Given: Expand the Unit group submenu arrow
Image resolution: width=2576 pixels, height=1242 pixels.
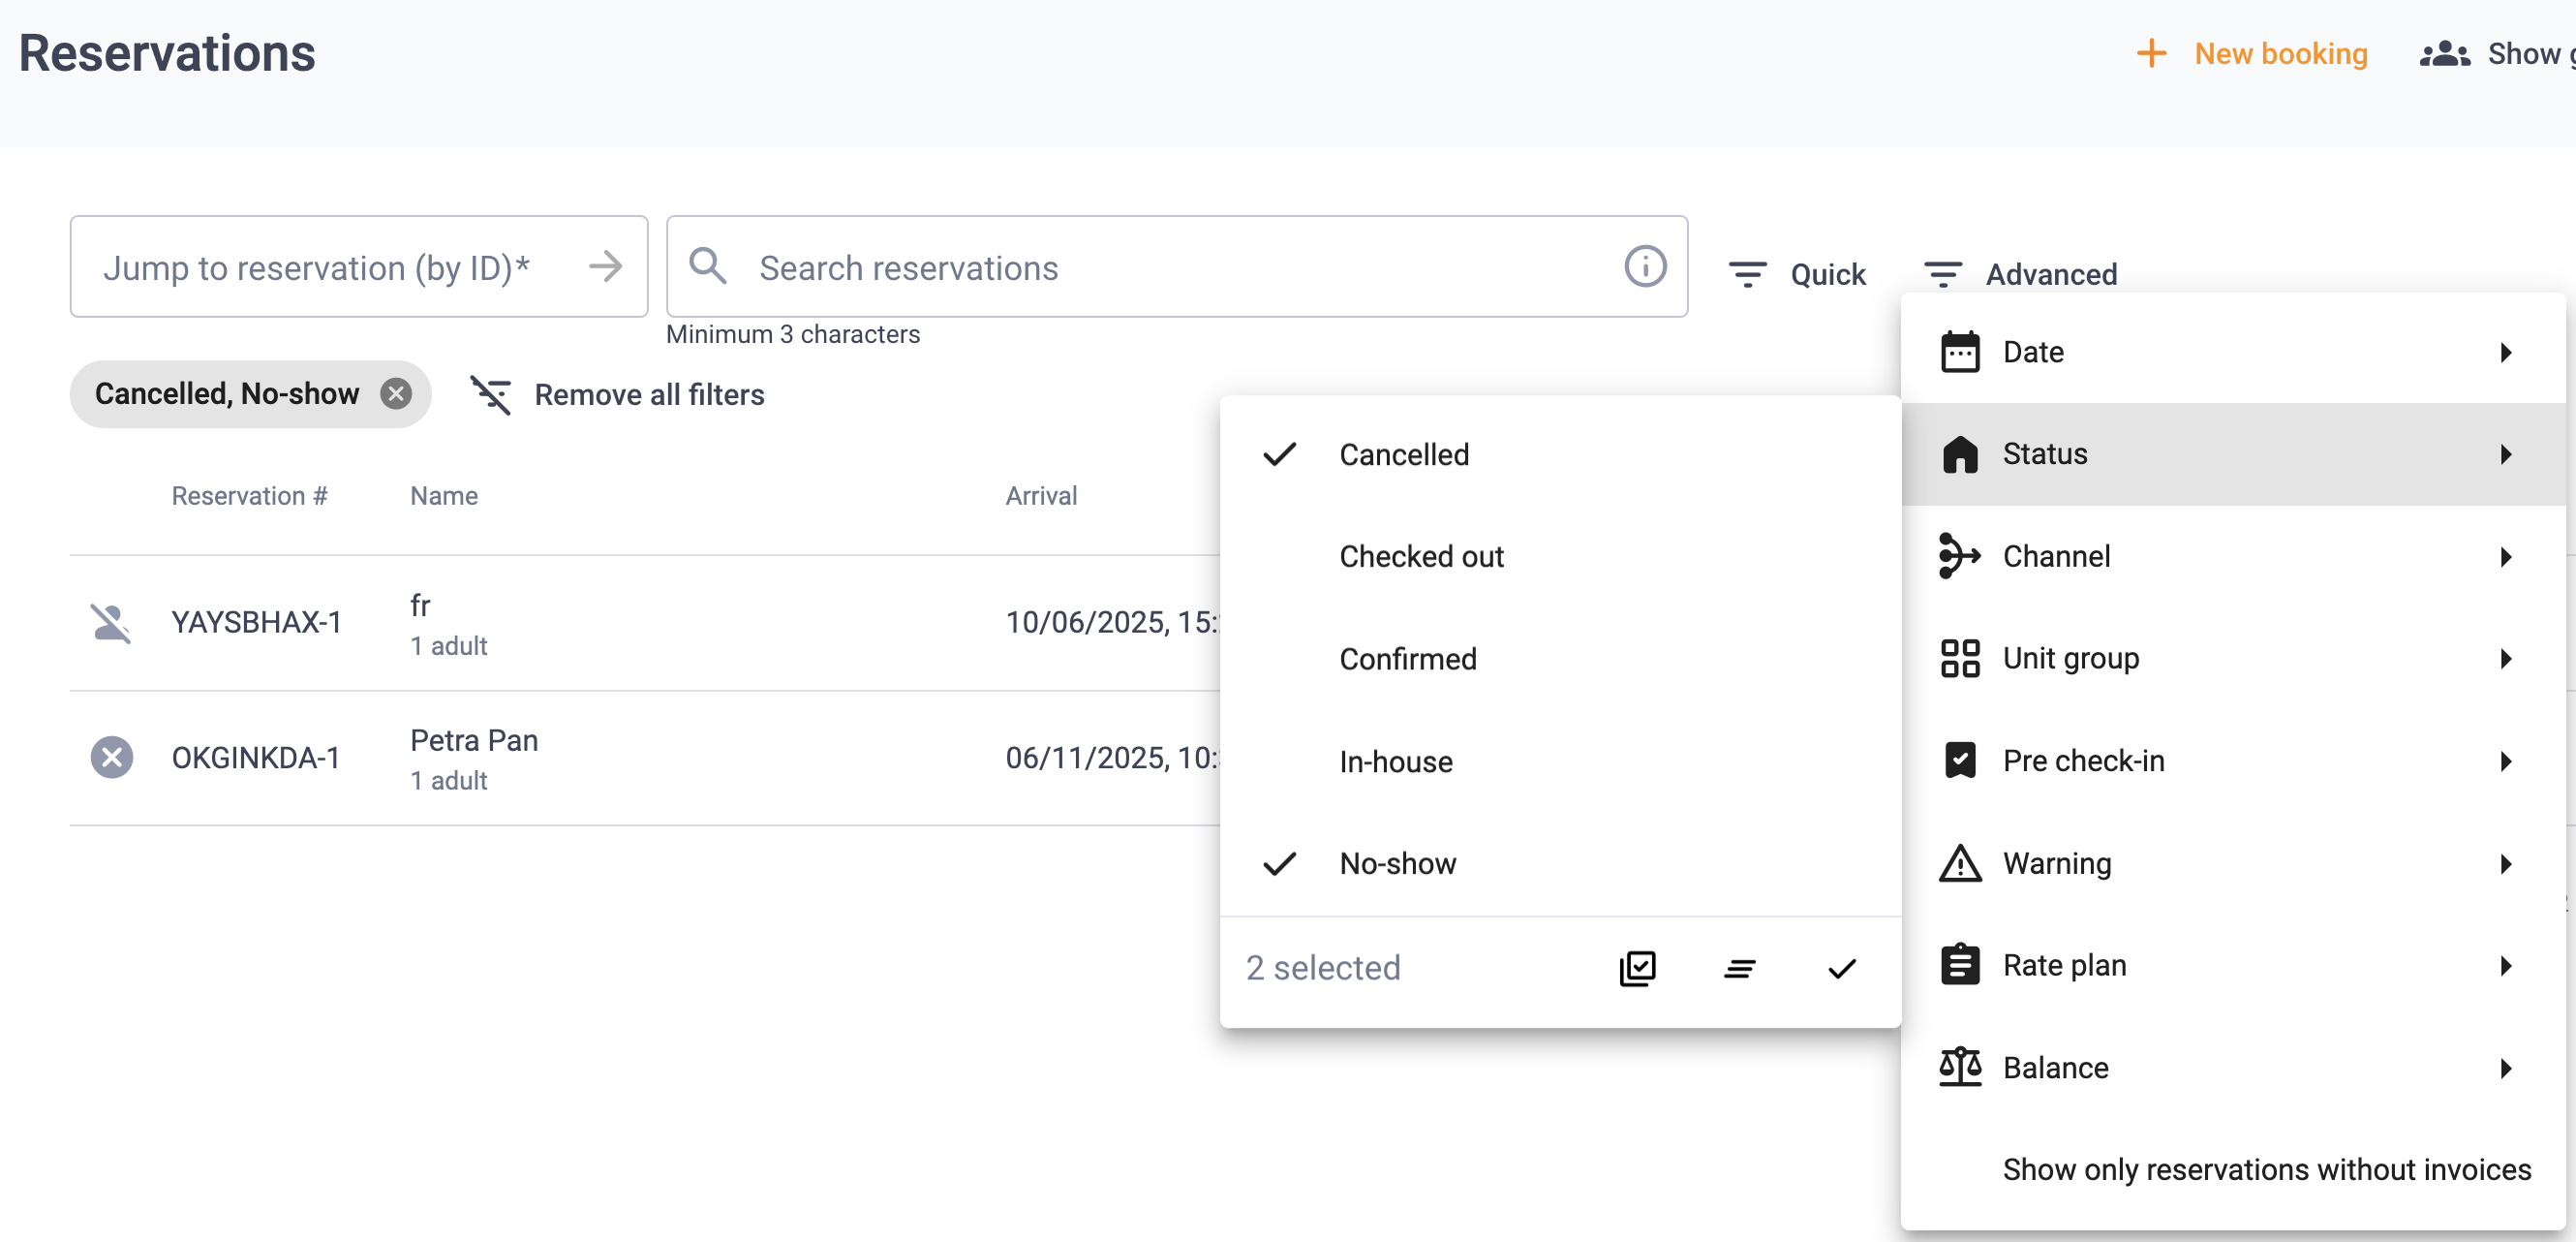Looking at the screenshot, I should [2505, 658].
